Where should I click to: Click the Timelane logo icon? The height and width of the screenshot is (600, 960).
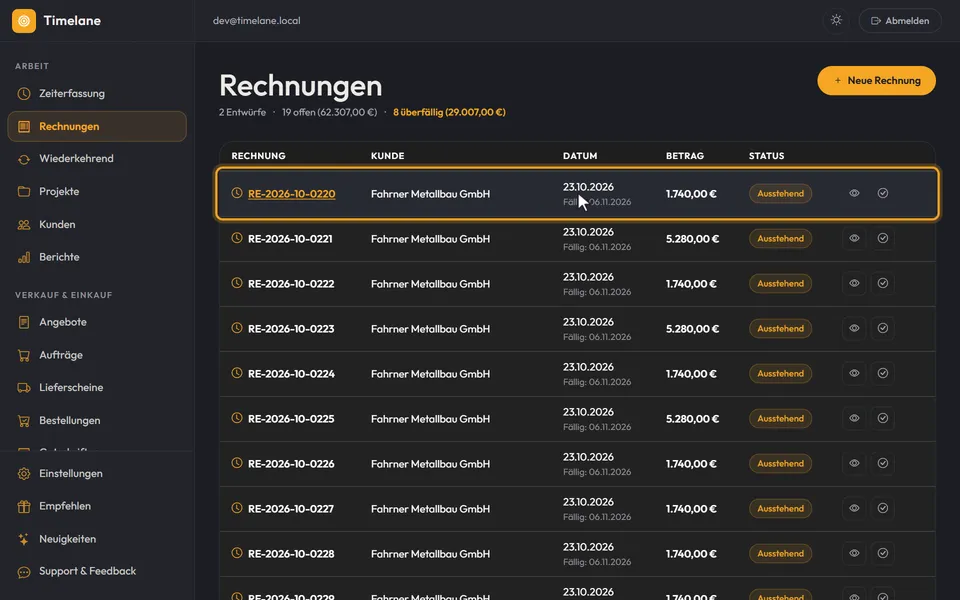[x=24, y=21]
